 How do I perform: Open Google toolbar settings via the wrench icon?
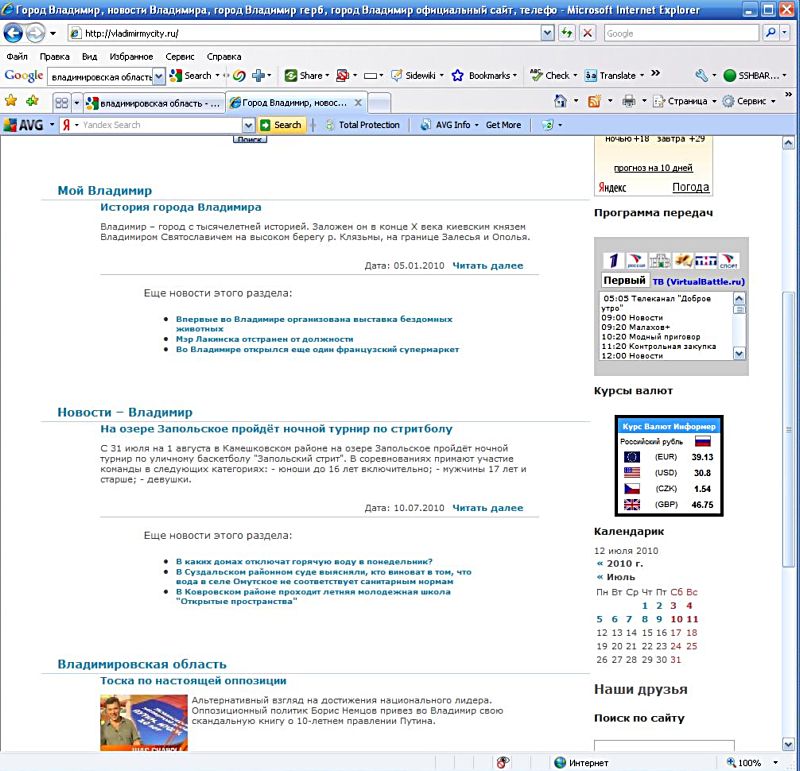(702, 76)
